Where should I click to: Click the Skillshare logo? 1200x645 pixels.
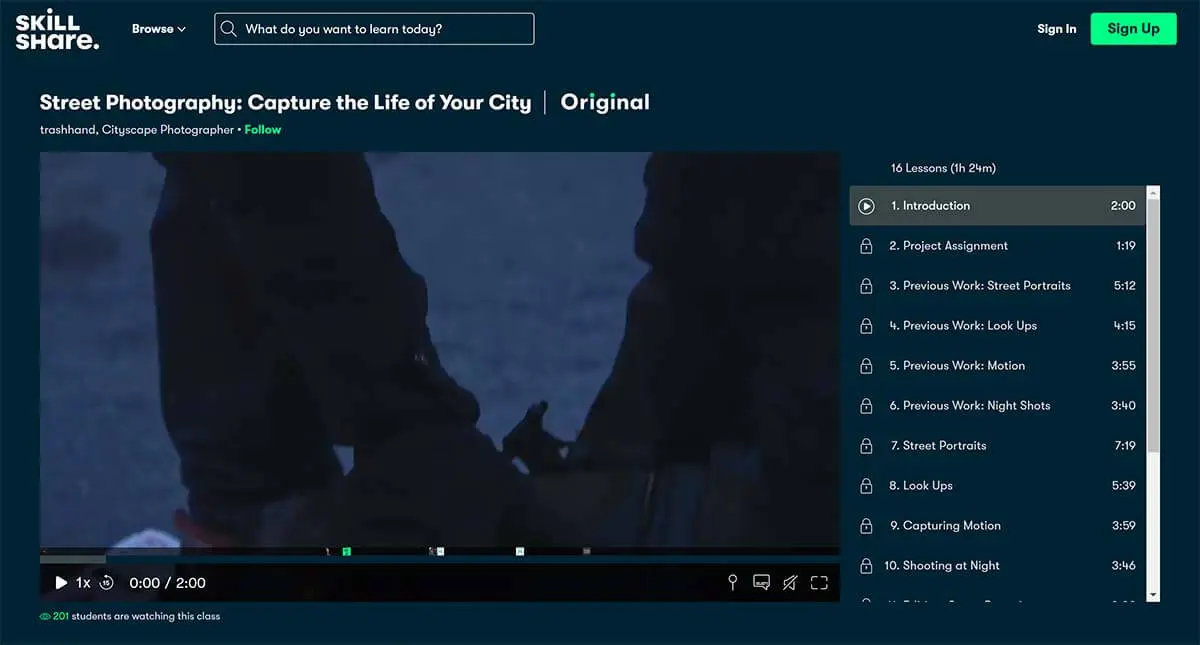point(57,29)
